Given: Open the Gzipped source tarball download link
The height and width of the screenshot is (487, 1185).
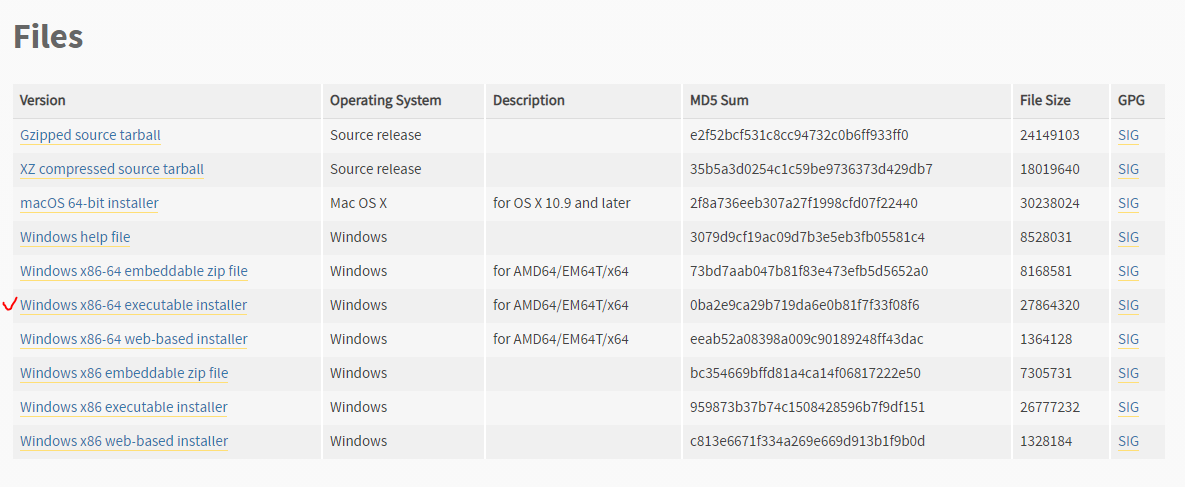Looking at the screenshot, I should tap(90, 135).
